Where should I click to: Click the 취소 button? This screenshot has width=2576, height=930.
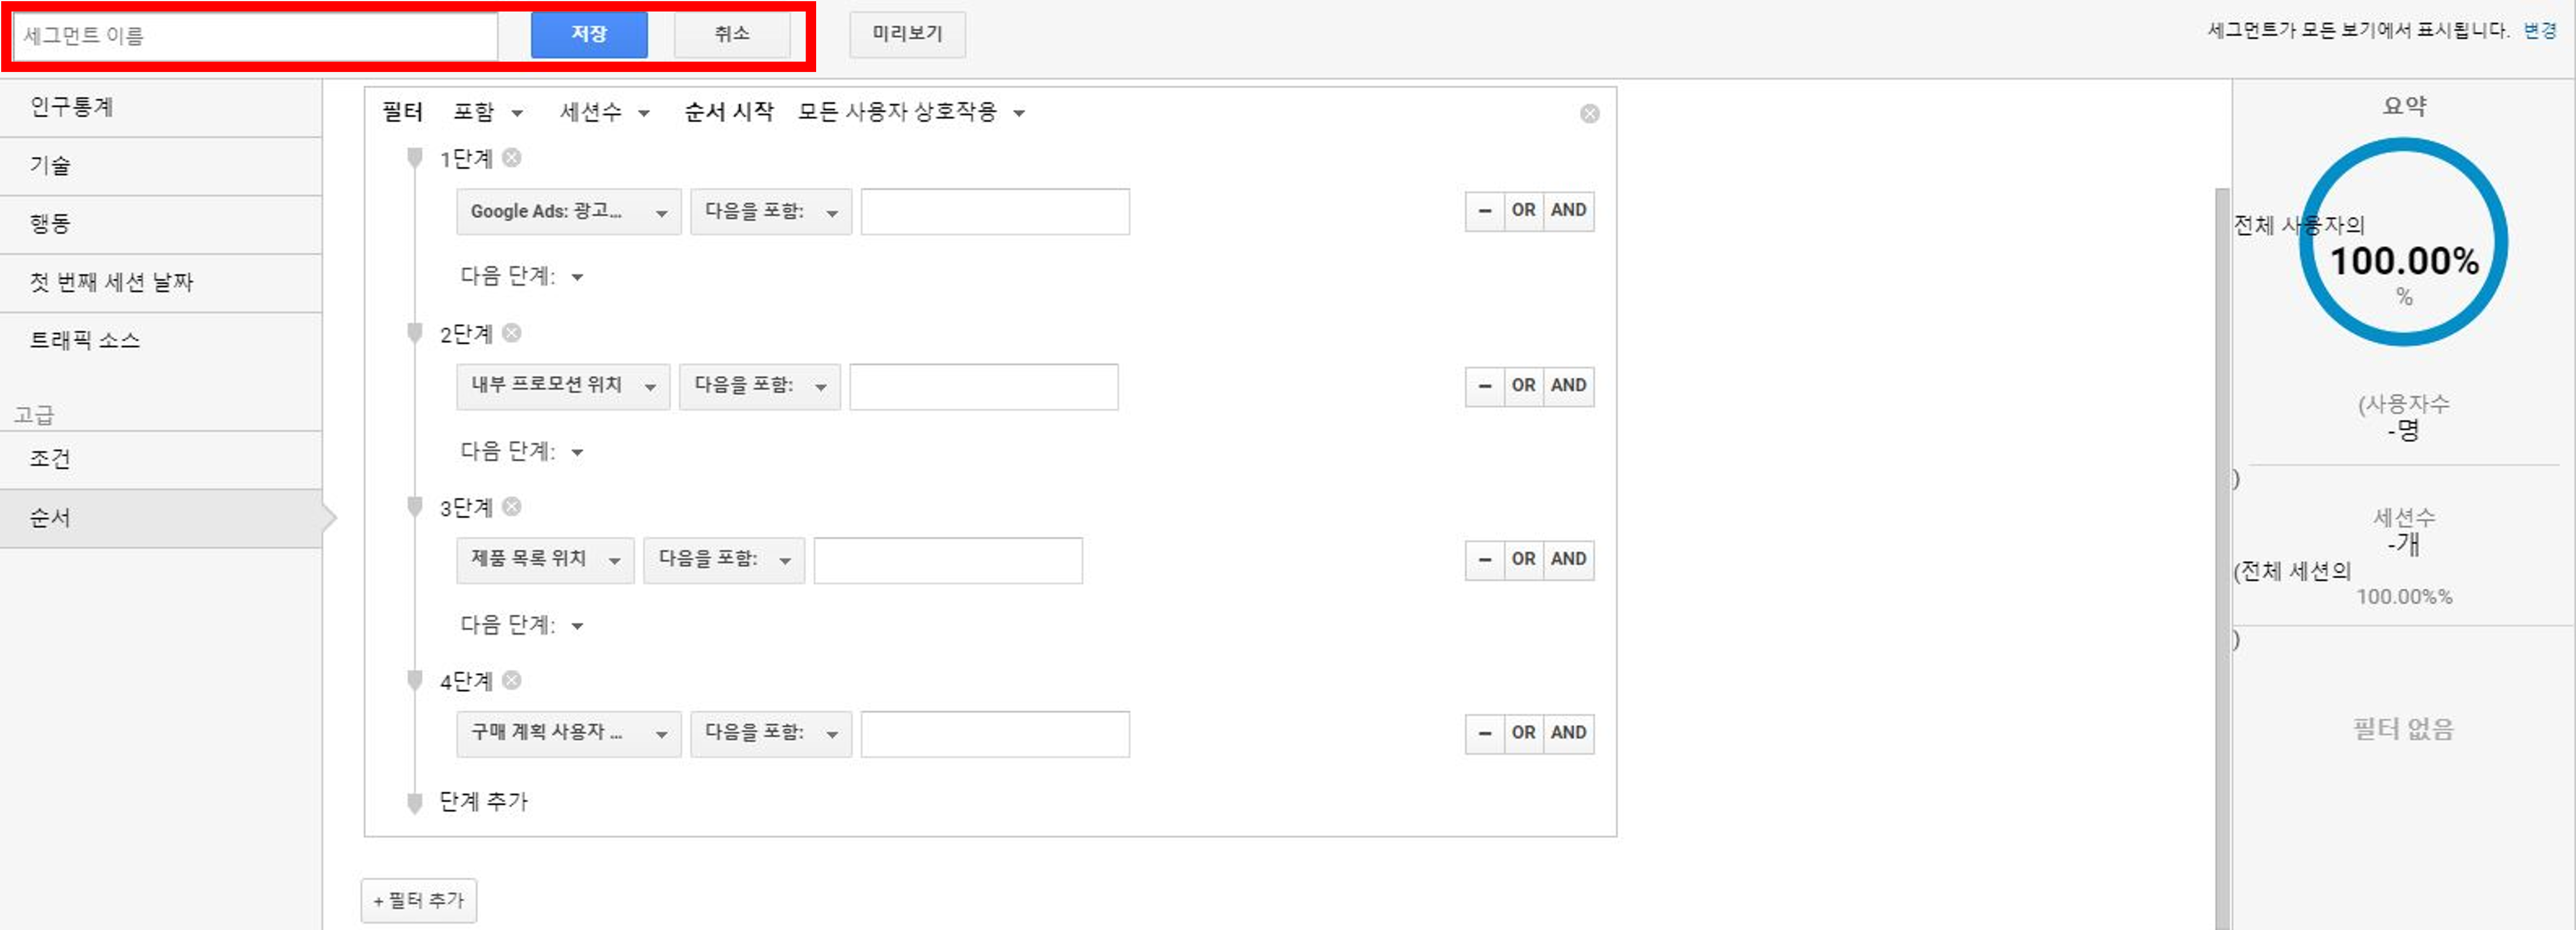coord(732,35)
